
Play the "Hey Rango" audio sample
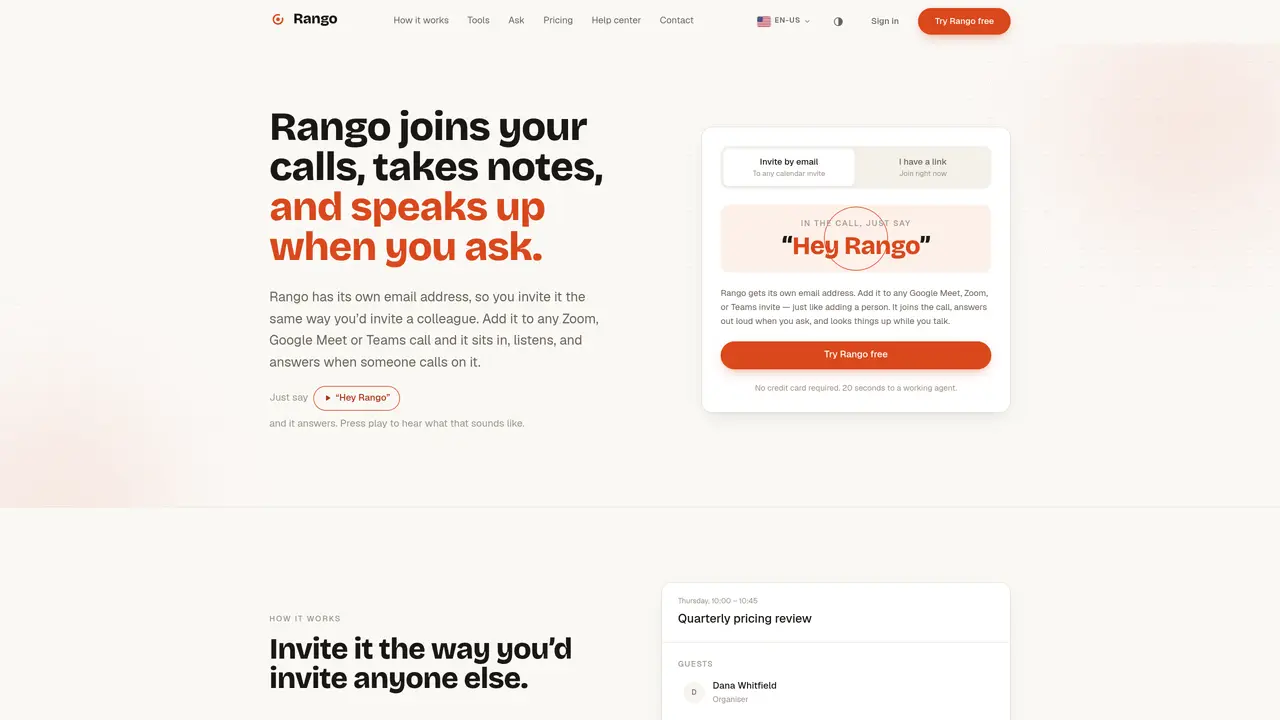pyautogui.click(x=356, y=398)
